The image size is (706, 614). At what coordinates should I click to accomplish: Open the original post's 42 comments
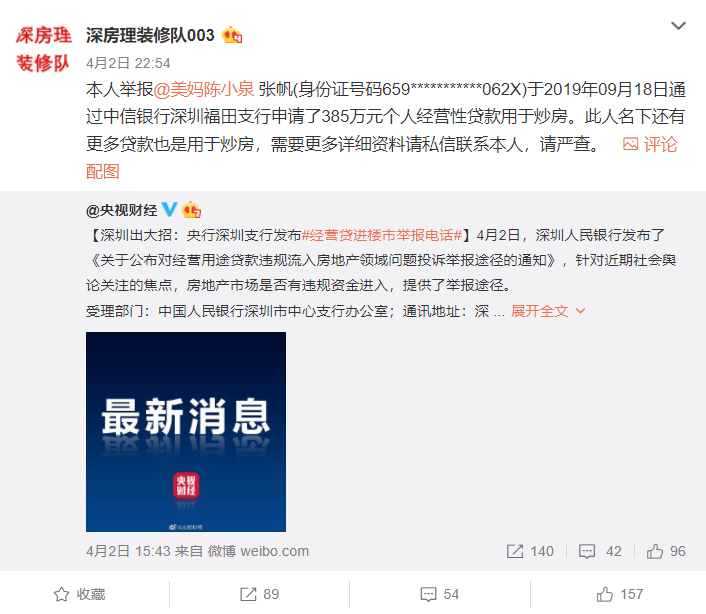600,551
